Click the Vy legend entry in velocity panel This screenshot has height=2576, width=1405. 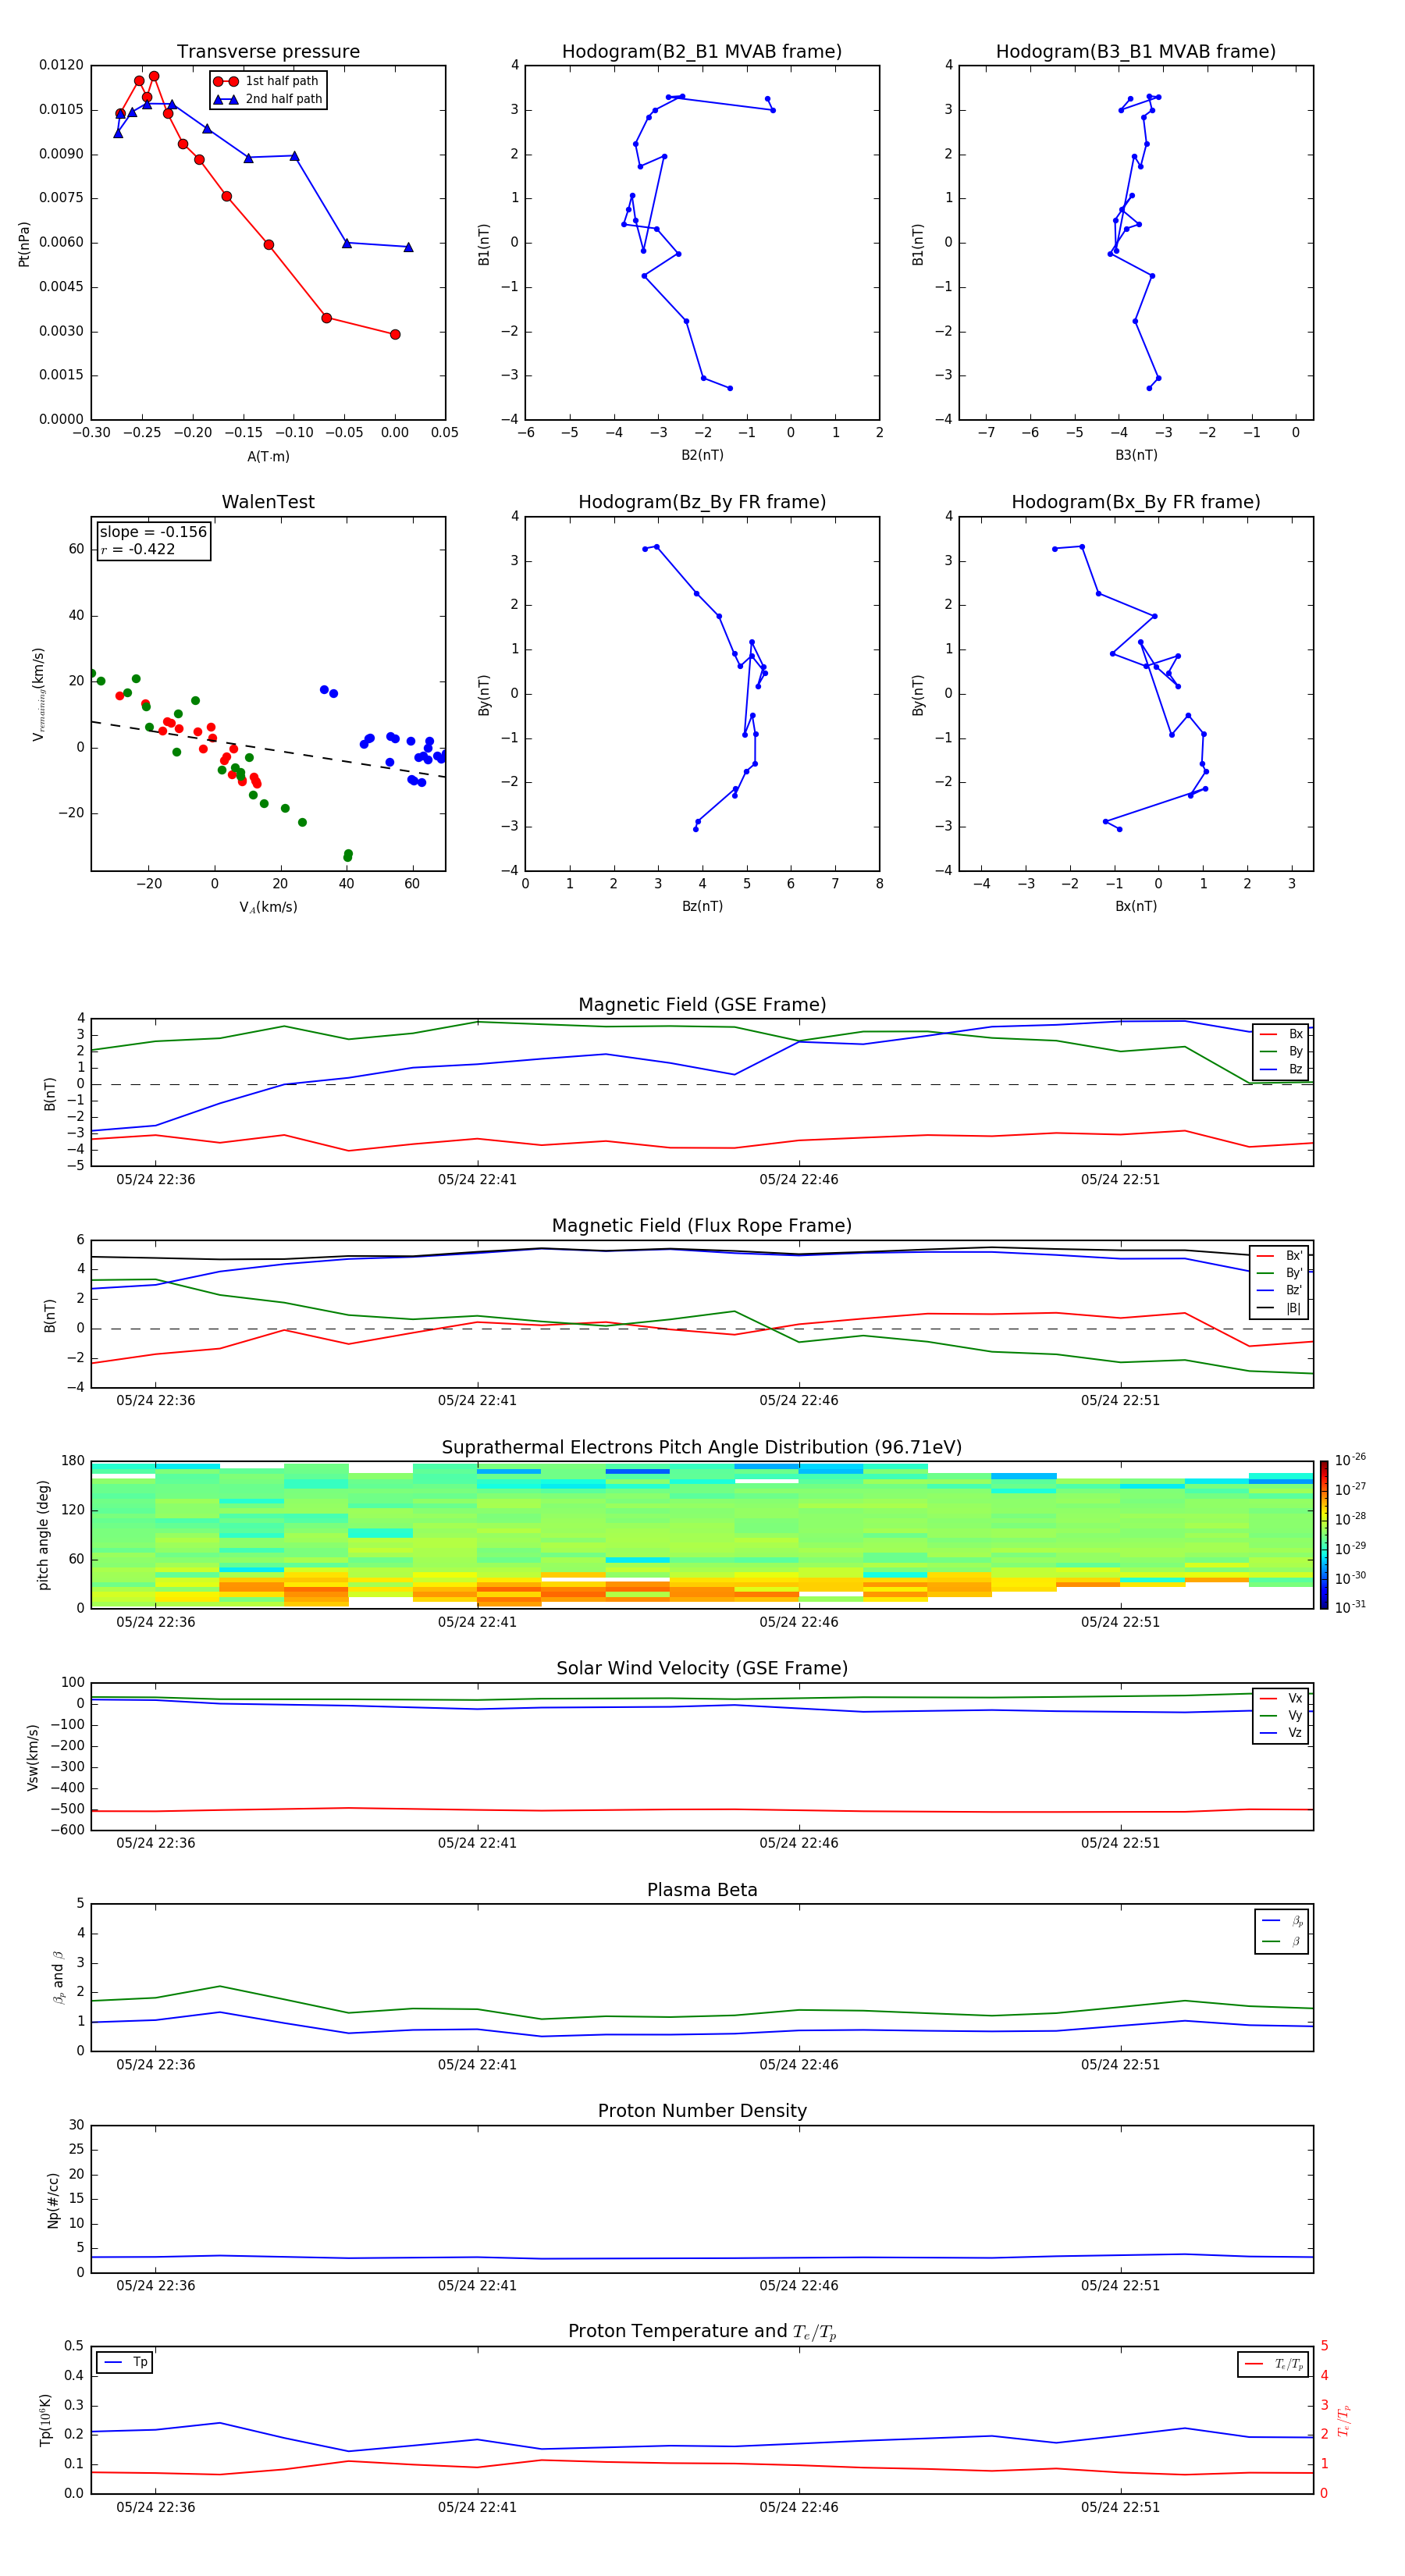[x=1281, y=1715]
